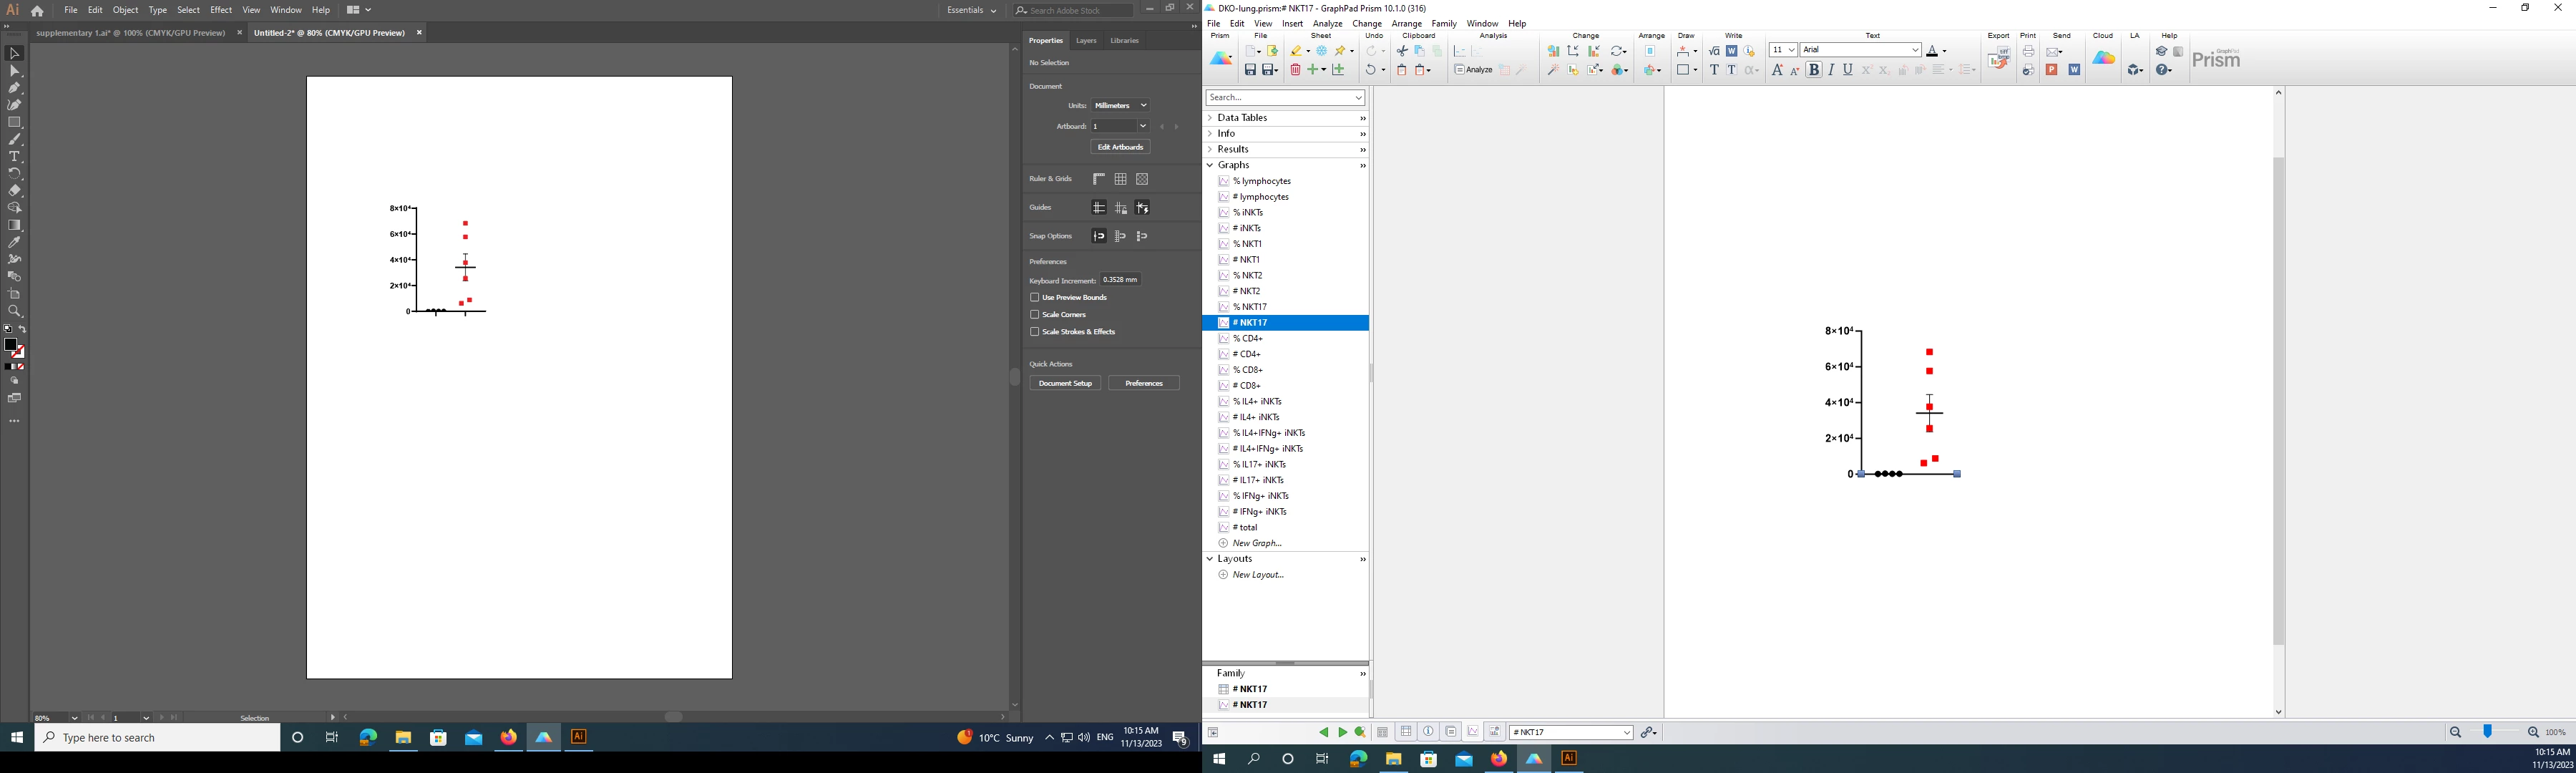This screenshot has width=2576, height=773.
Task: Delete sheet using red trash icon
Action: pyautogui.click(x=1295, y=70)
